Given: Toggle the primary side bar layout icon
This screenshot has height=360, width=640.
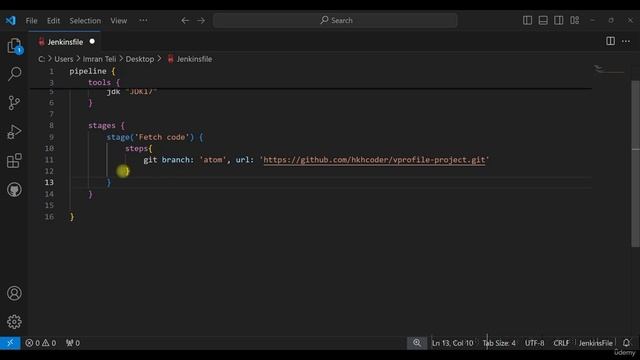Looking at the screenshot, I should click(527, 20).
